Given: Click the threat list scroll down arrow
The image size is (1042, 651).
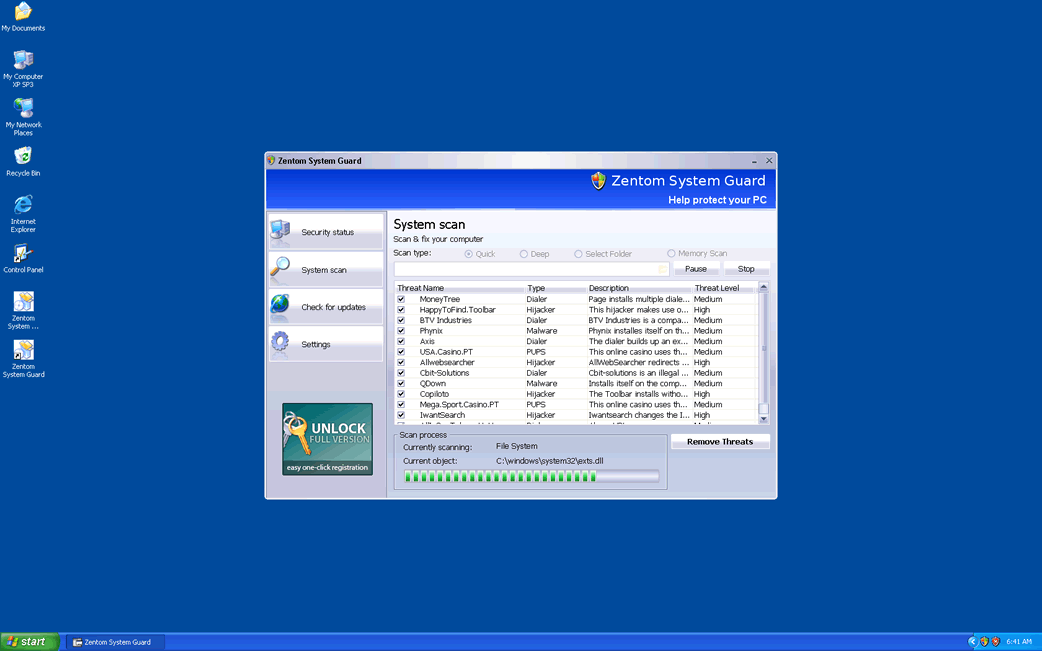Looking at the screenshot, I should click(x=764, y=419).
